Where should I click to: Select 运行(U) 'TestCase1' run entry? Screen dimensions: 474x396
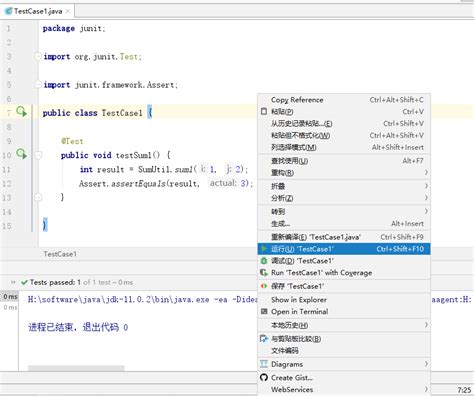click(344, 249)
